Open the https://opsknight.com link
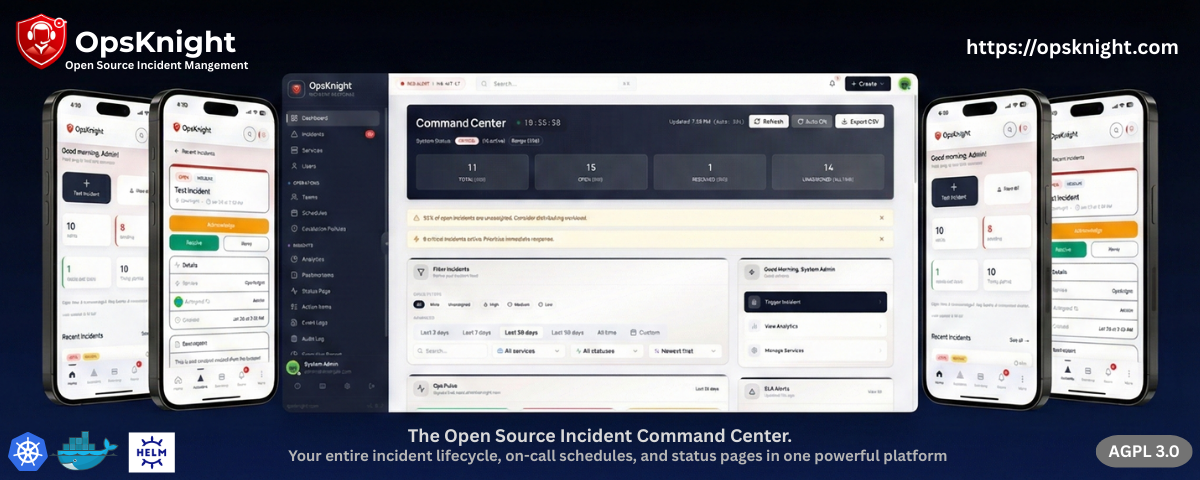 click(x=1073, y=47)
